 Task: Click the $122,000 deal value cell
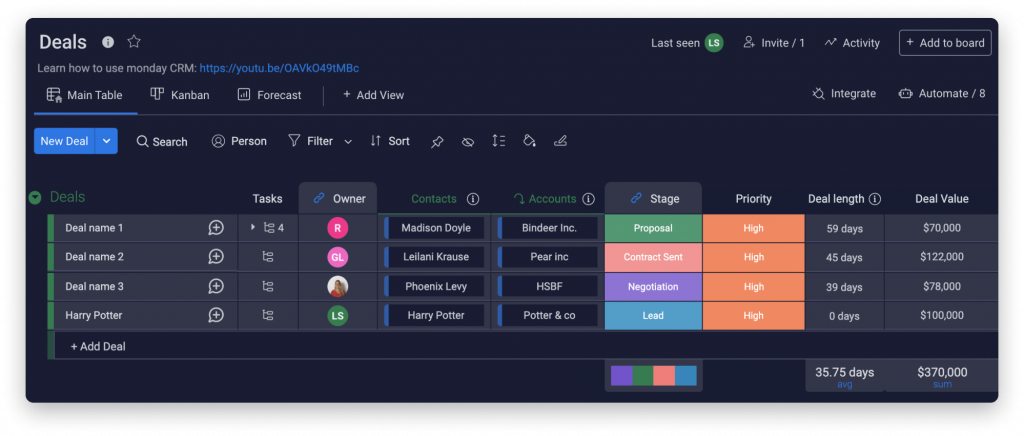942,257
